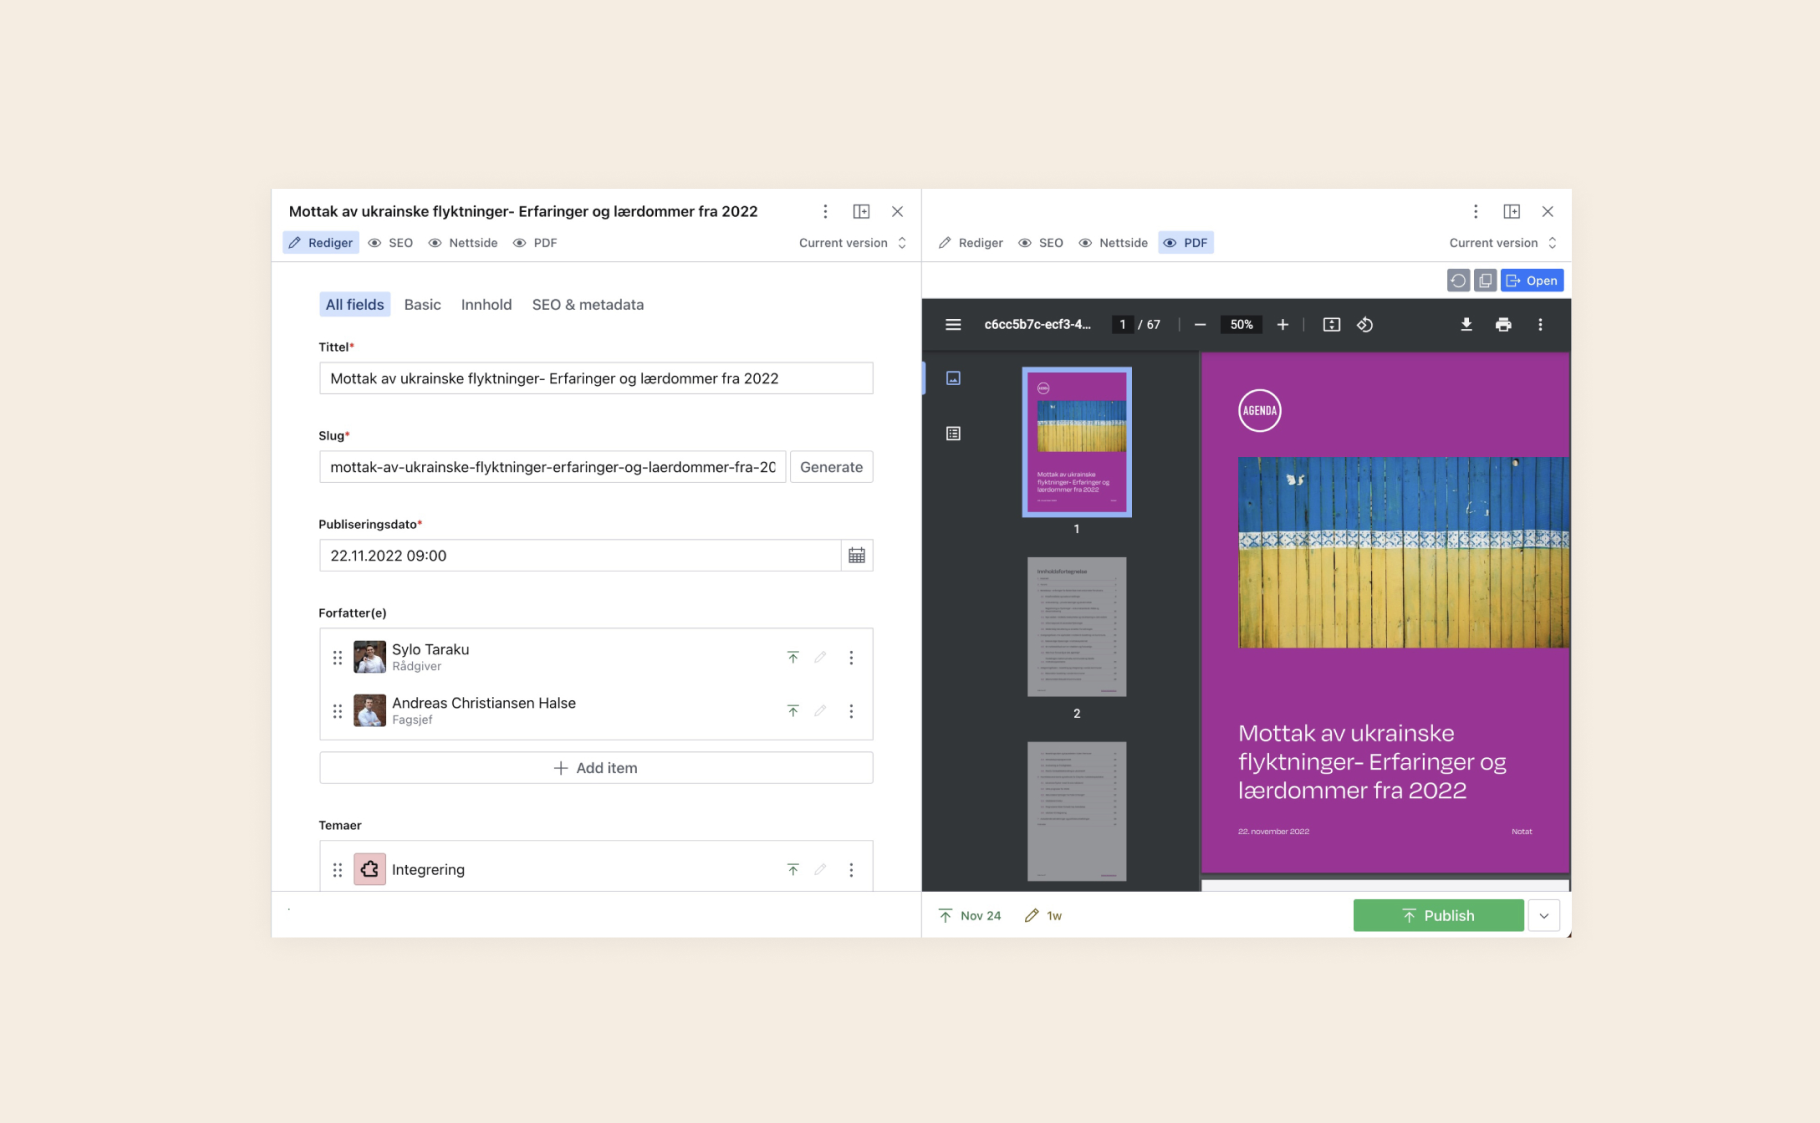Switch left pane to SEO view
The width and height of the screenshot is (1820, 1123).
(390, 243)
